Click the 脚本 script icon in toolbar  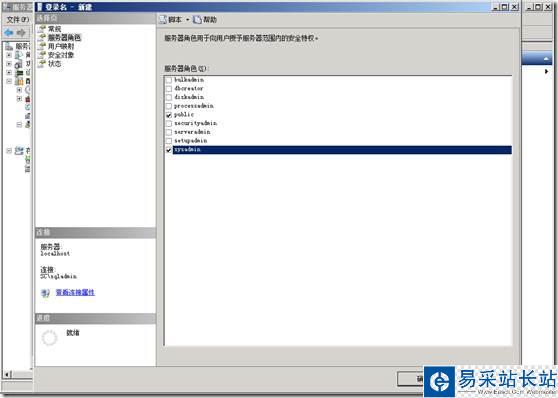tap(163, 20)
